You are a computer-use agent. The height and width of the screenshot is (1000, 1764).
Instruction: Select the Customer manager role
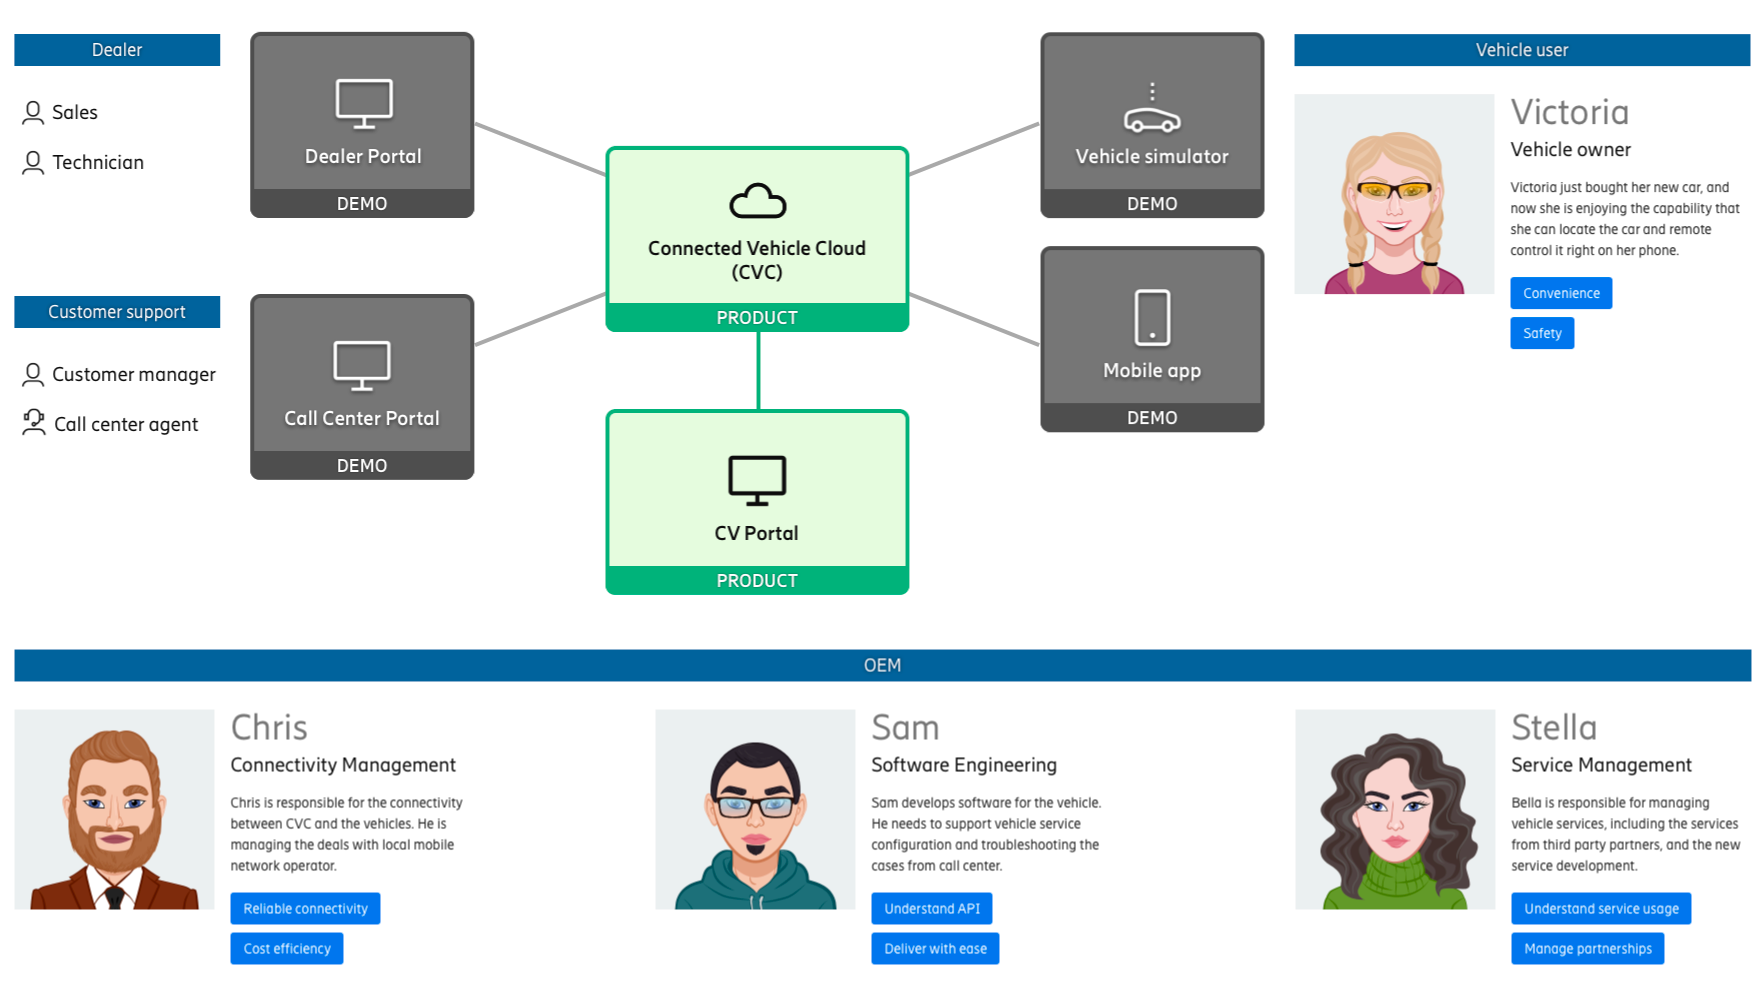pos(119,374)
